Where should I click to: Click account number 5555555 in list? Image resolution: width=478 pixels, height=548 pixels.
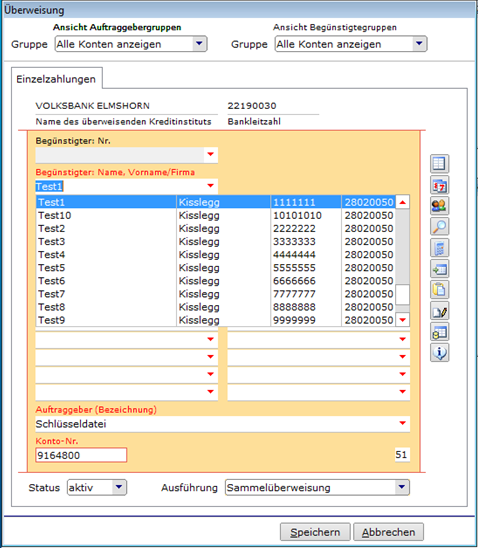(294, 268)
